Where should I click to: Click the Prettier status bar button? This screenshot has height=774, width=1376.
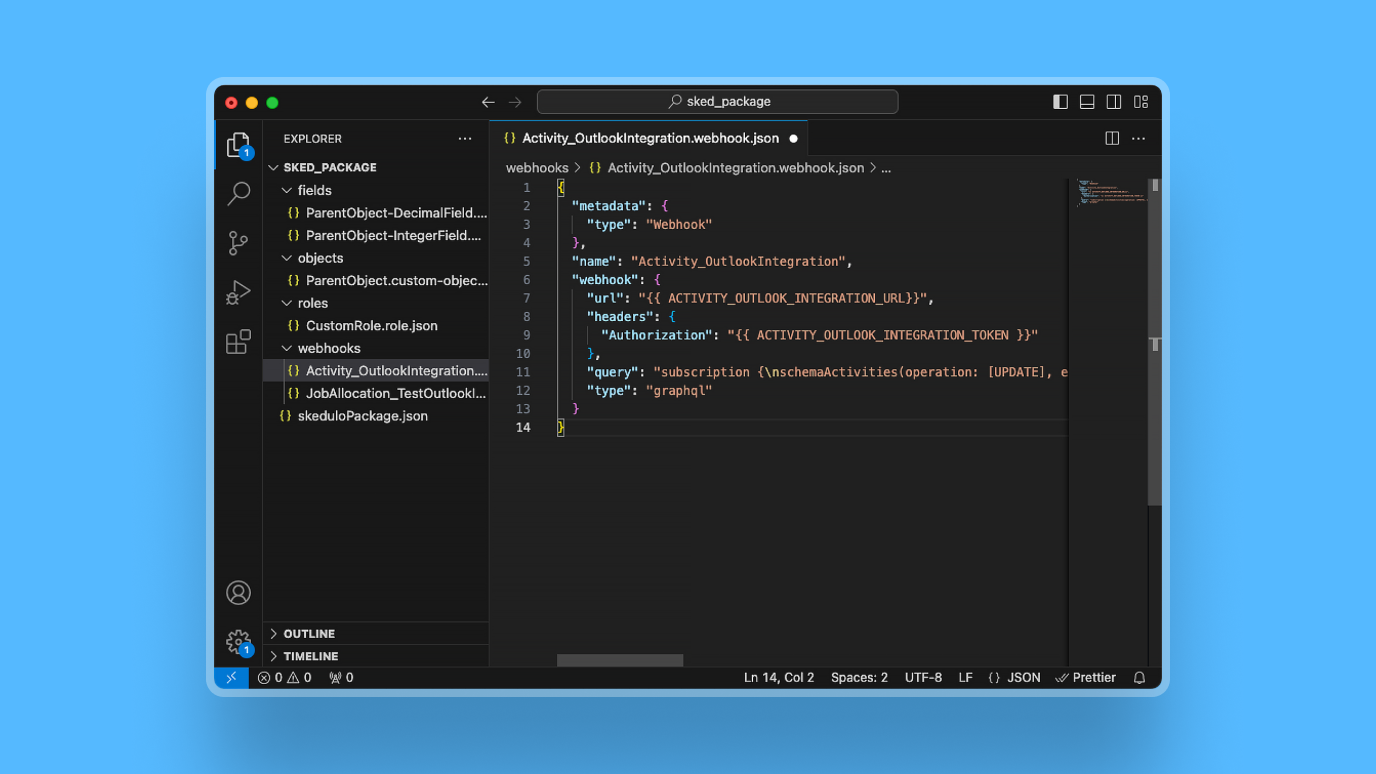1086,678
